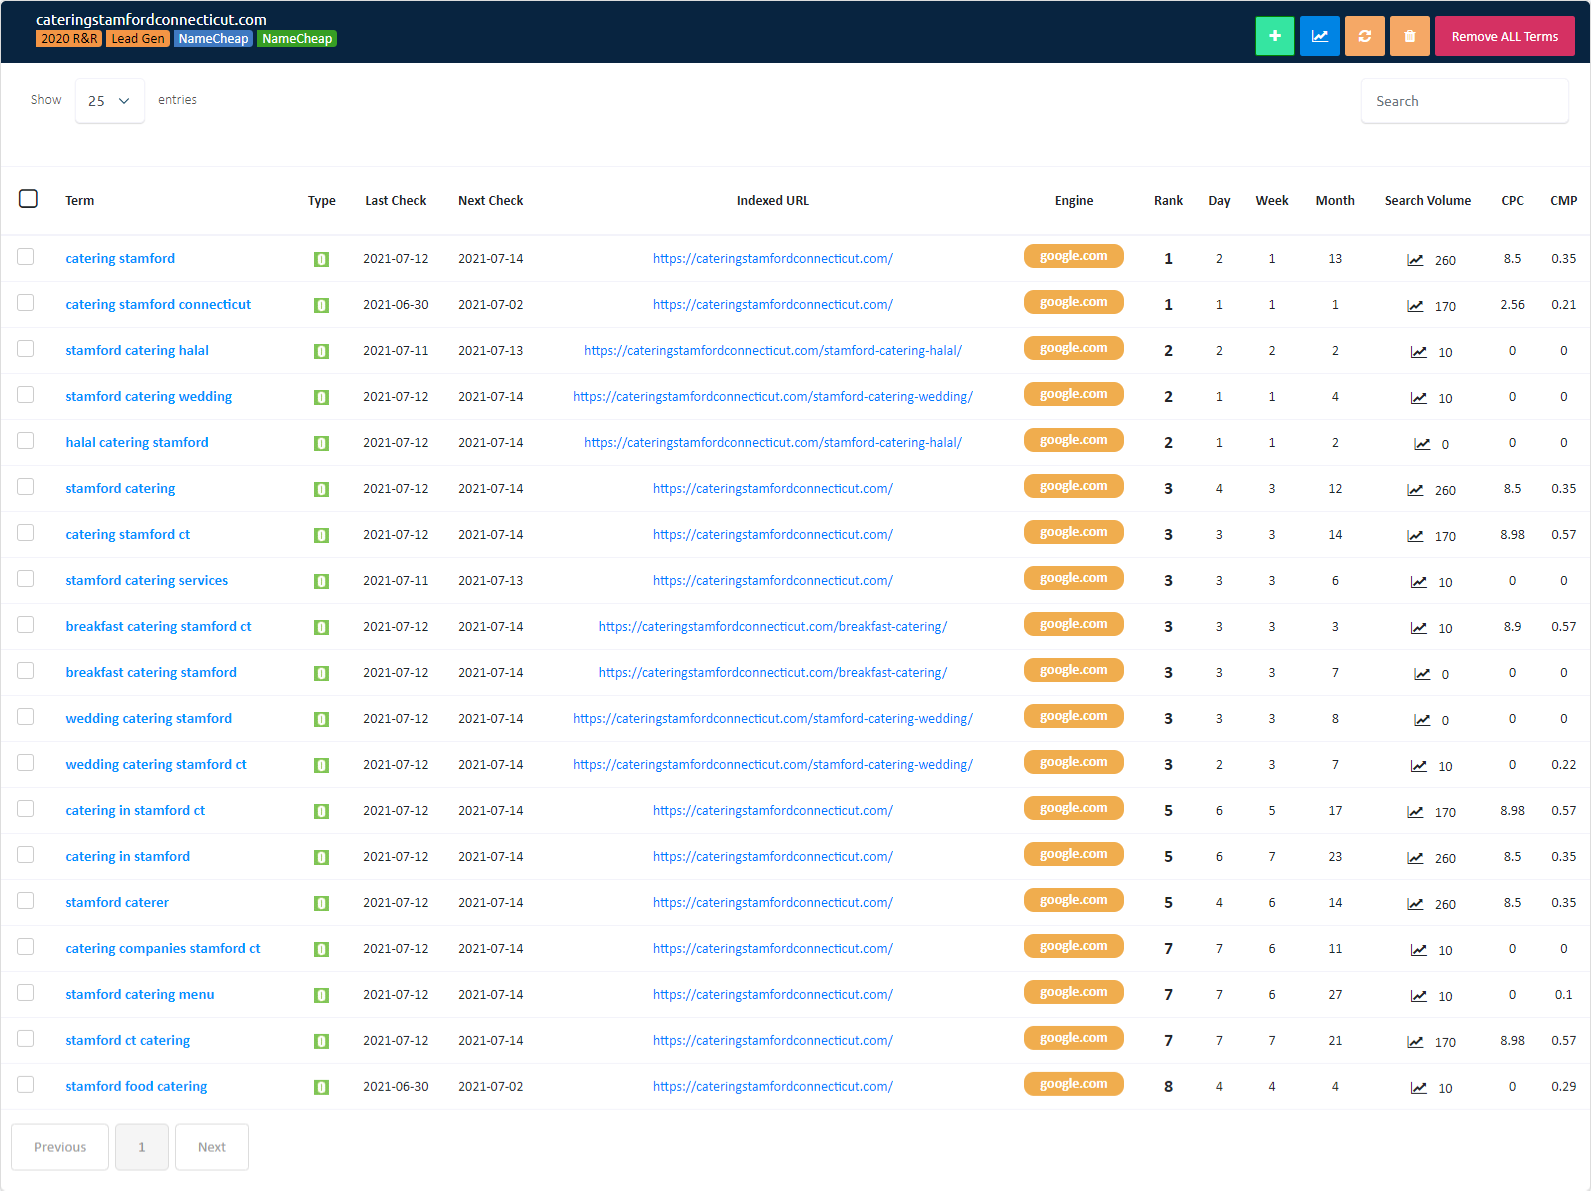Click green type icon for breakfast catering stamford ct

coord(321,627)
